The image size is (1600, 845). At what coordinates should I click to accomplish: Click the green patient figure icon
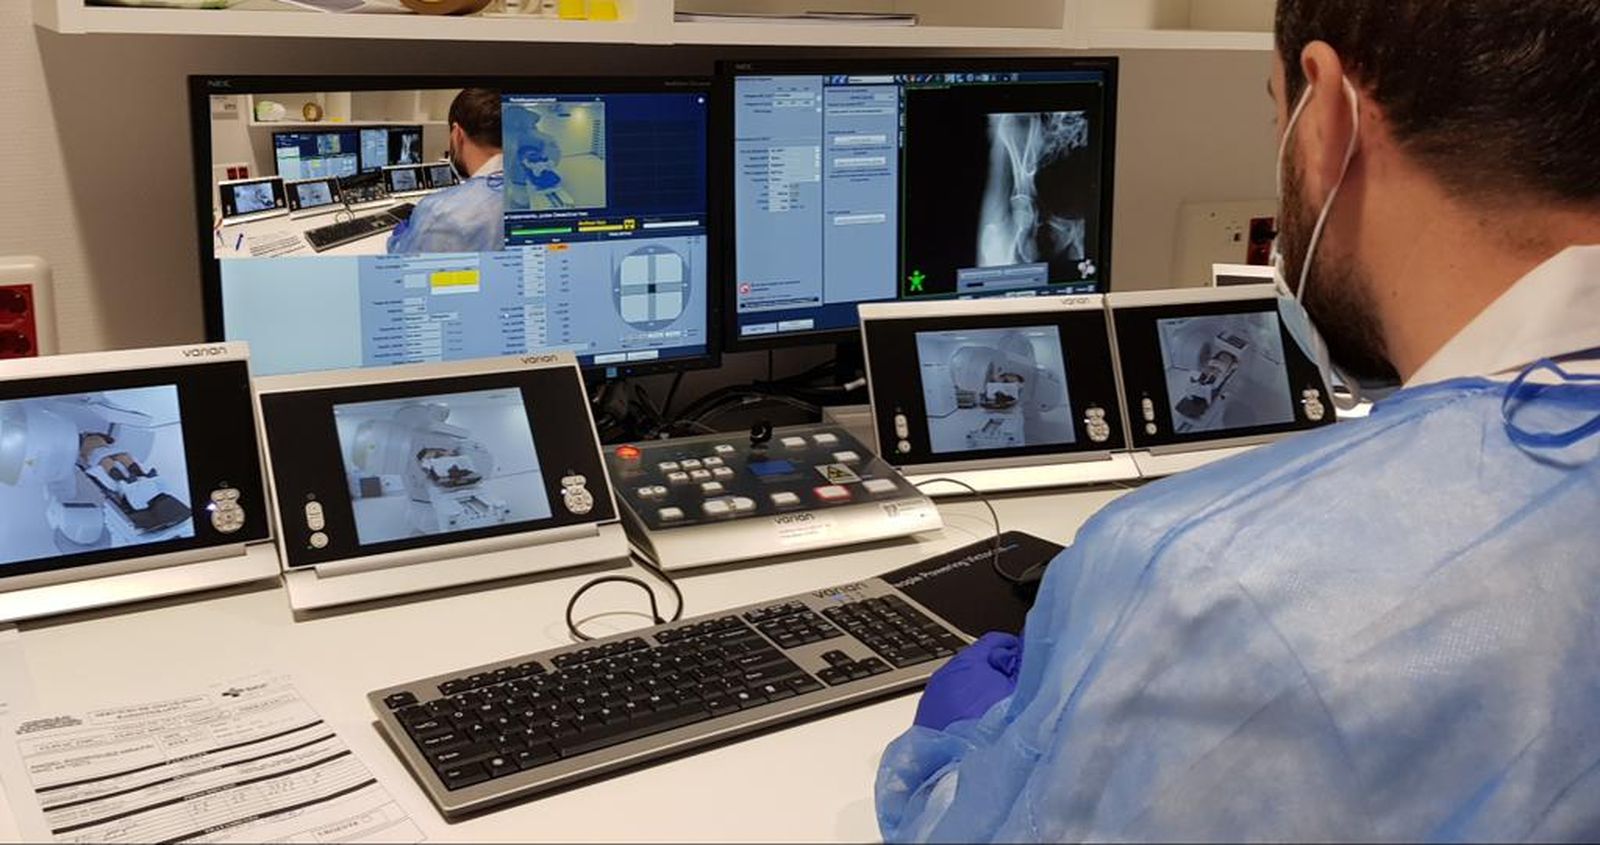[x=916, y=279]
